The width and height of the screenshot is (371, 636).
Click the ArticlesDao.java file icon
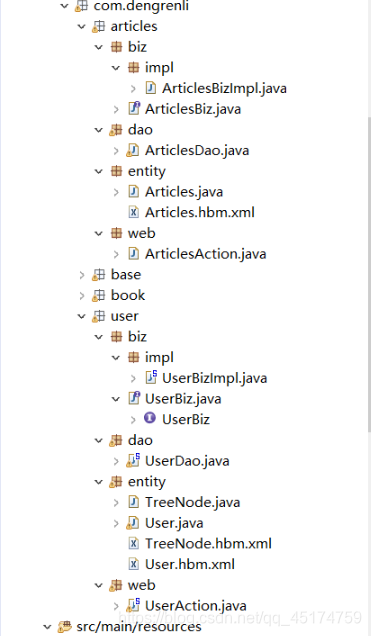[133, 150]
